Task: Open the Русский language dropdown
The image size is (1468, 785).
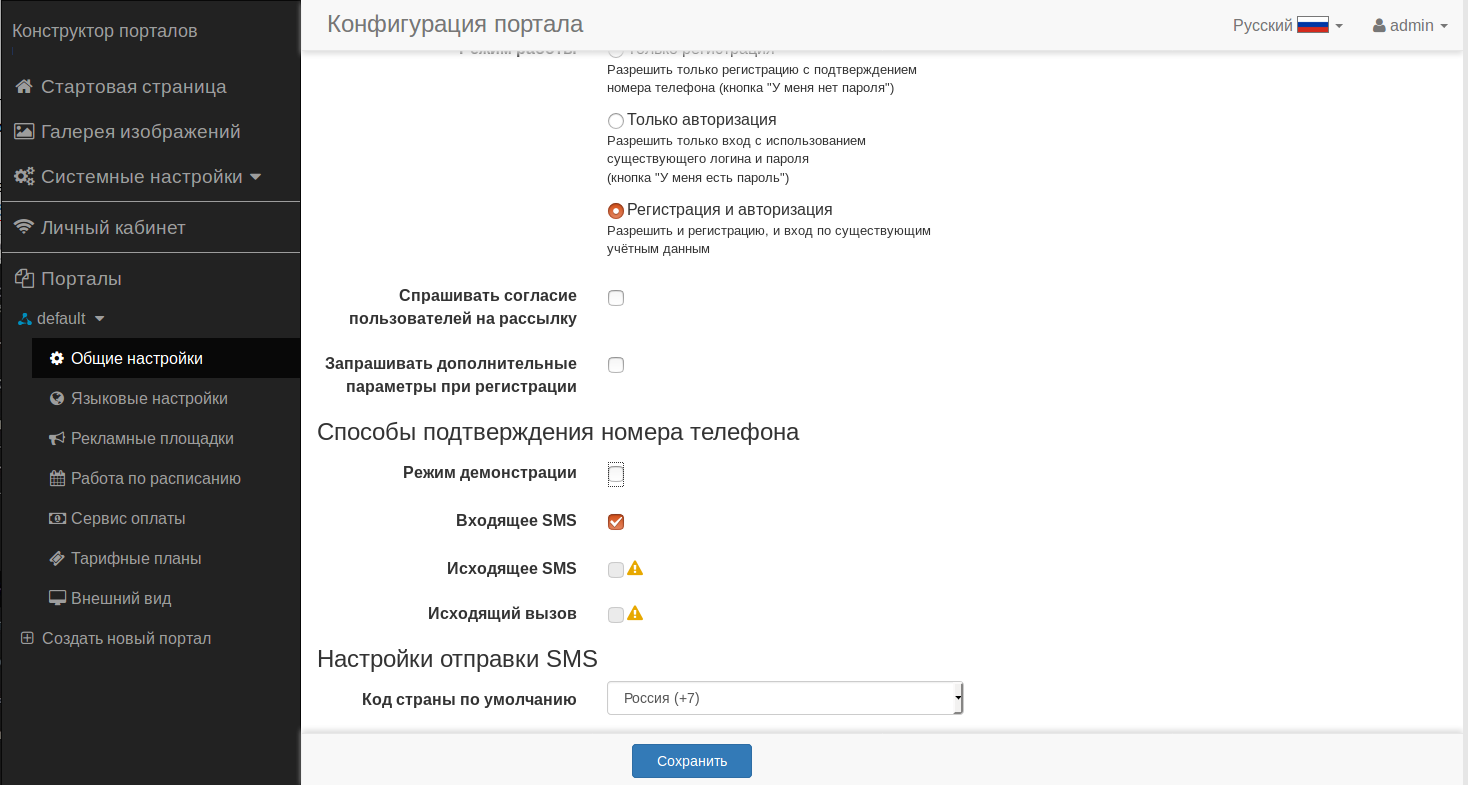Action: pyautogui.click(x=1287, y=26)
